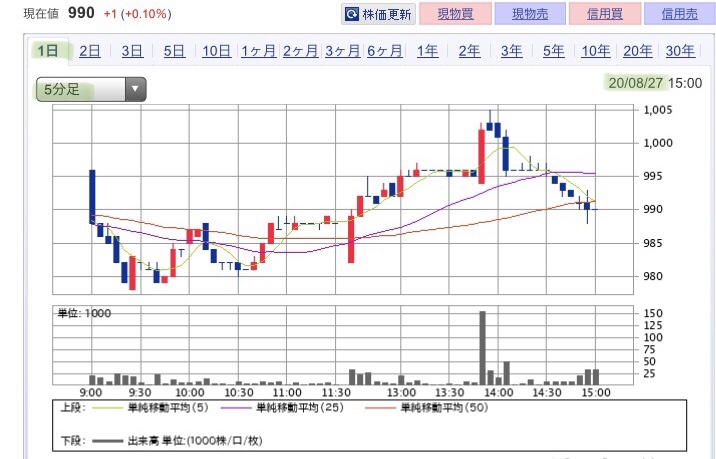Click the 株価更新 update price button
This screenshot has width=716, height=459.
pyautogui.click(x=378, y=14)
